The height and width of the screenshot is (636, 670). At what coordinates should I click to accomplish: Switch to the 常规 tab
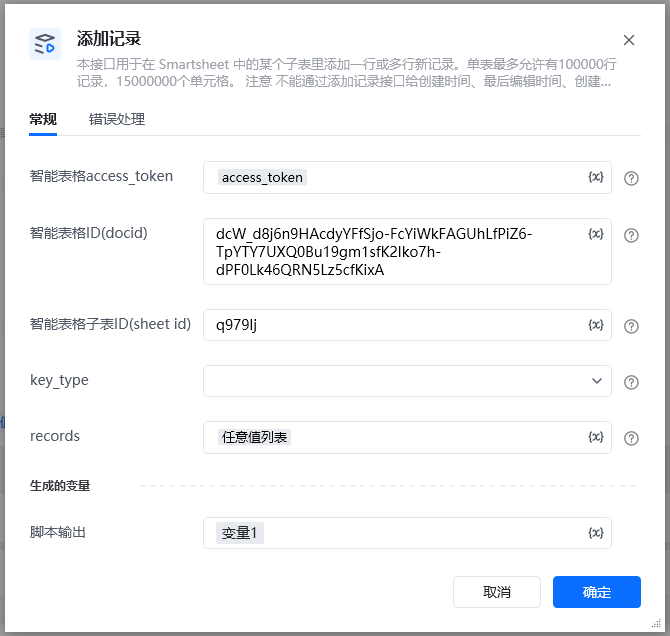point(43,119)
